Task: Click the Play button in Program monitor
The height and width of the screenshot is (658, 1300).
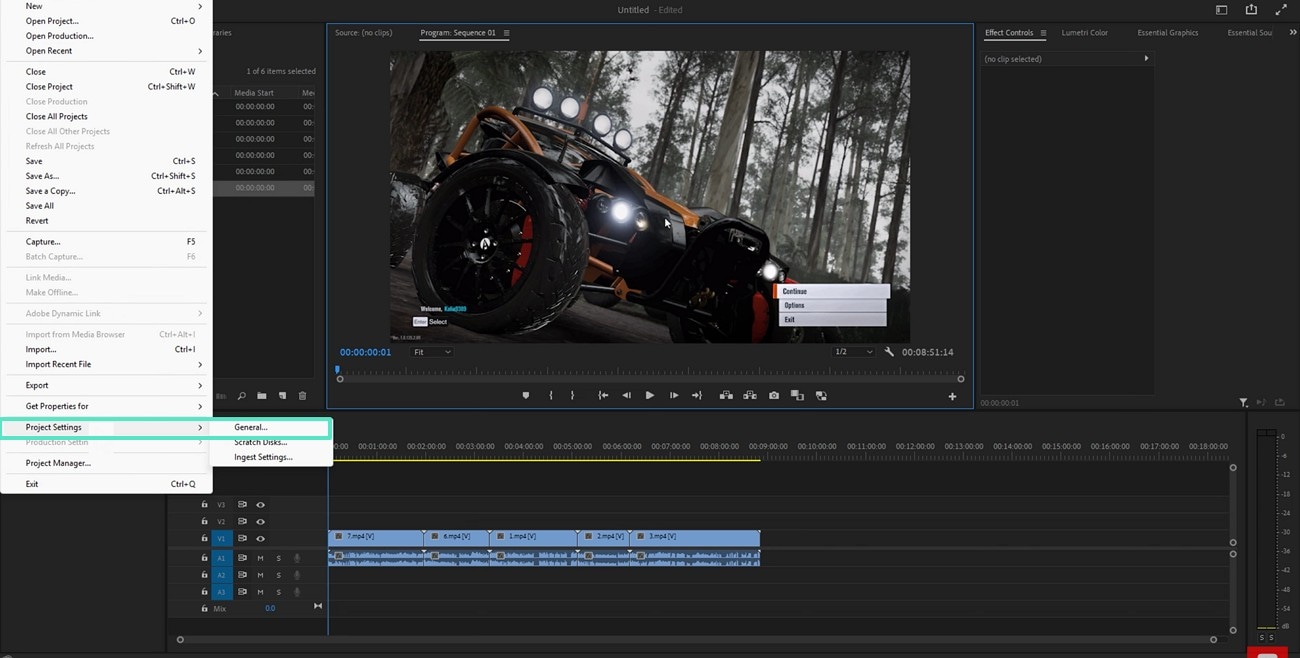Action: coord(650,396)
